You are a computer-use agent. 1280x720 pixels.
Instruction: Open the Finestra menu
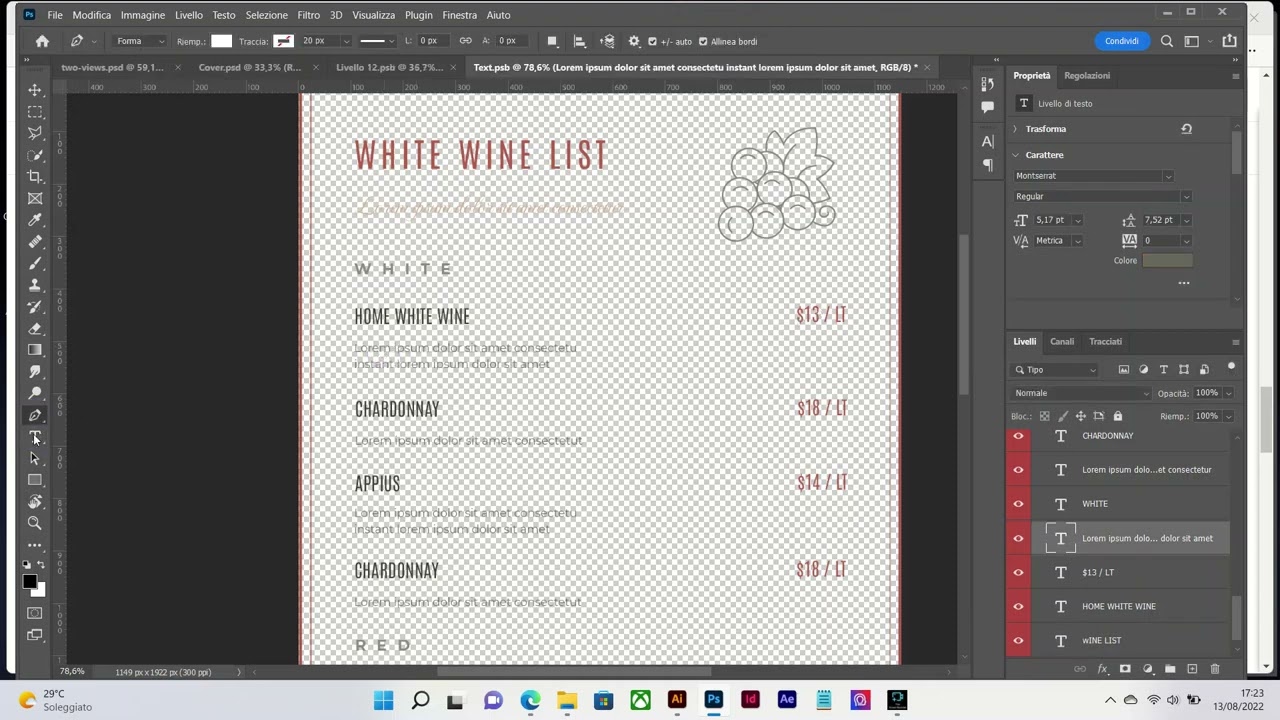click(x=459, y=15)
